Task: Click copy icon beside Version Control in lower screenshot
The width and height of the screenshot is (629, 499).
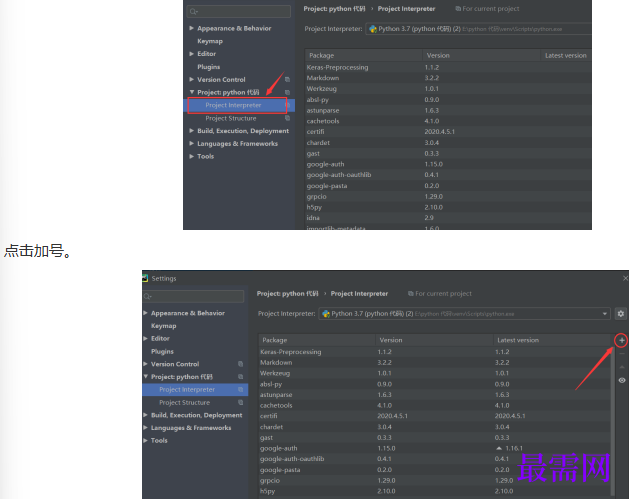Action: point(241,364)
